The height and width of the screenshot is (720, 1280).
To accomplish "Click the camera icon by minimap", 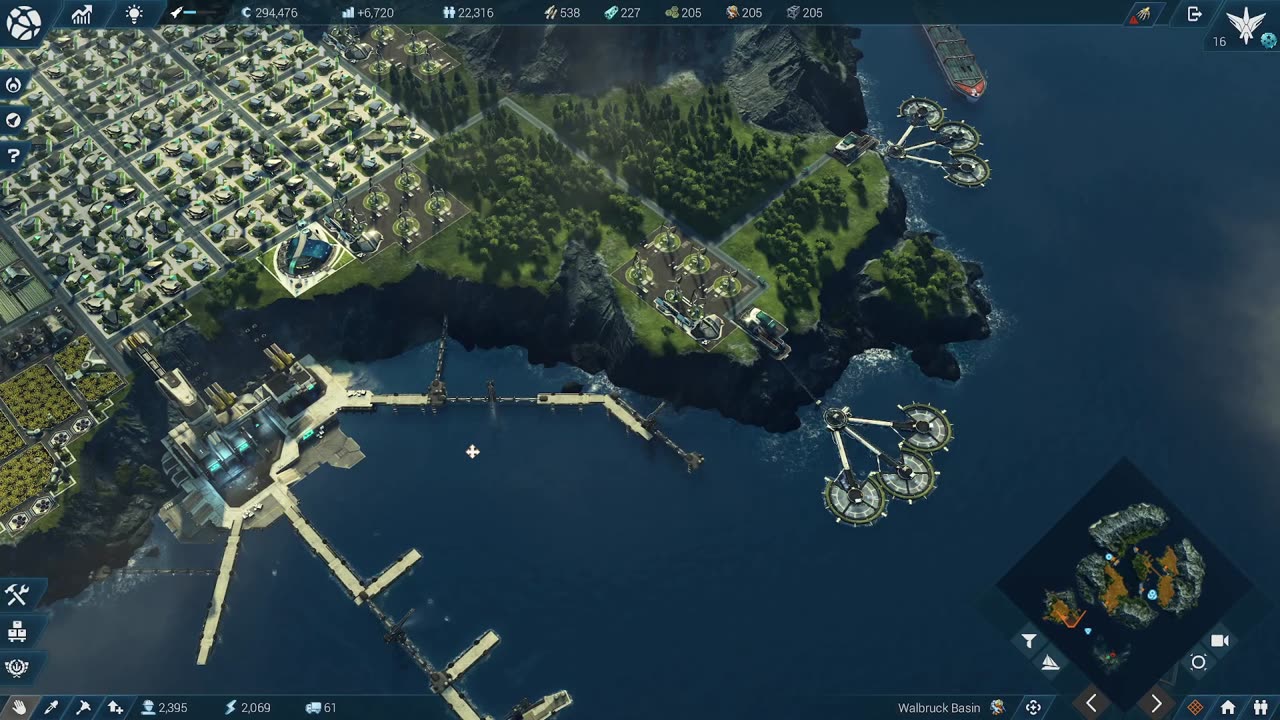I will tap(1219, 640).
